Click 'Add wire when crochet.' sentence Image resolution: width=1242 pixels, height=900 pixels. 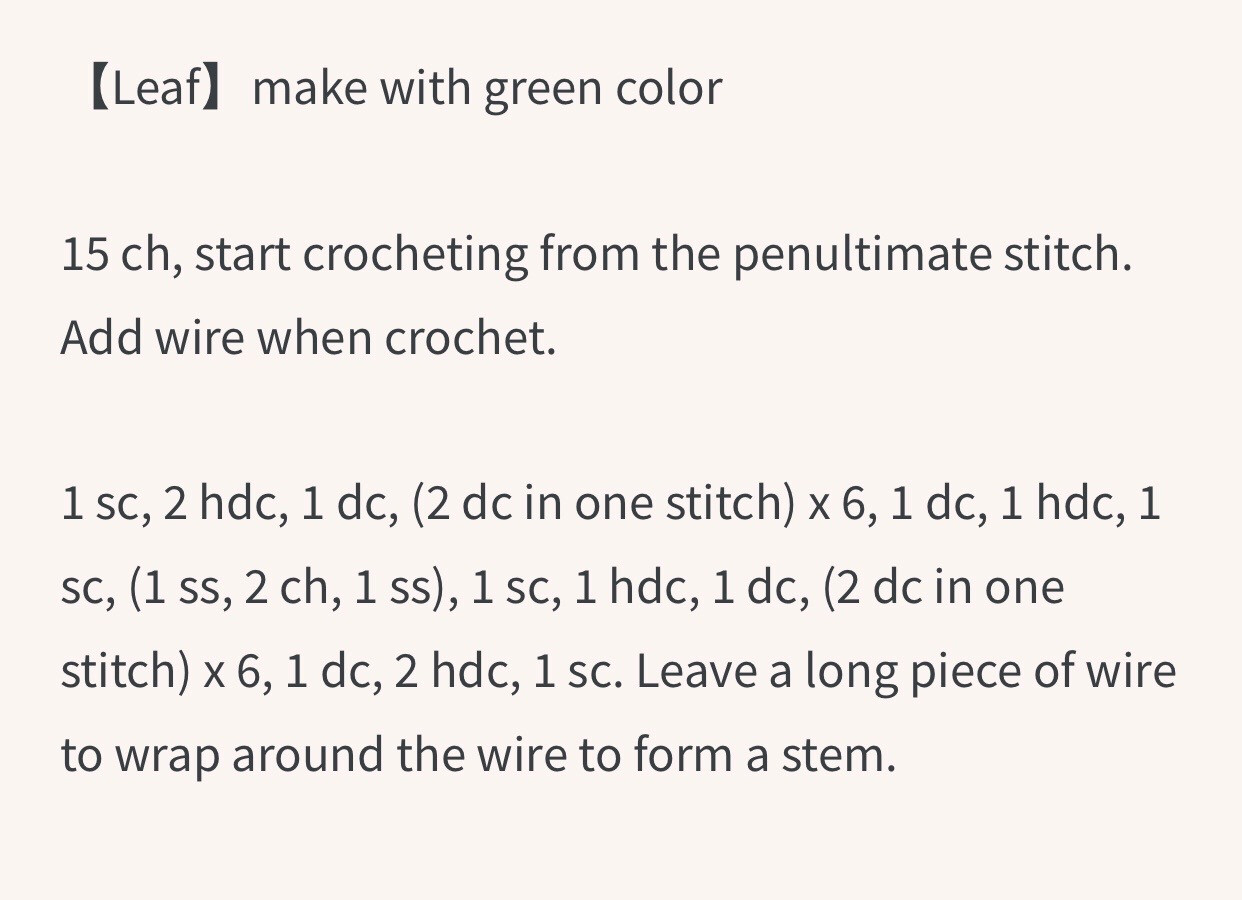(x=308, y=338)
